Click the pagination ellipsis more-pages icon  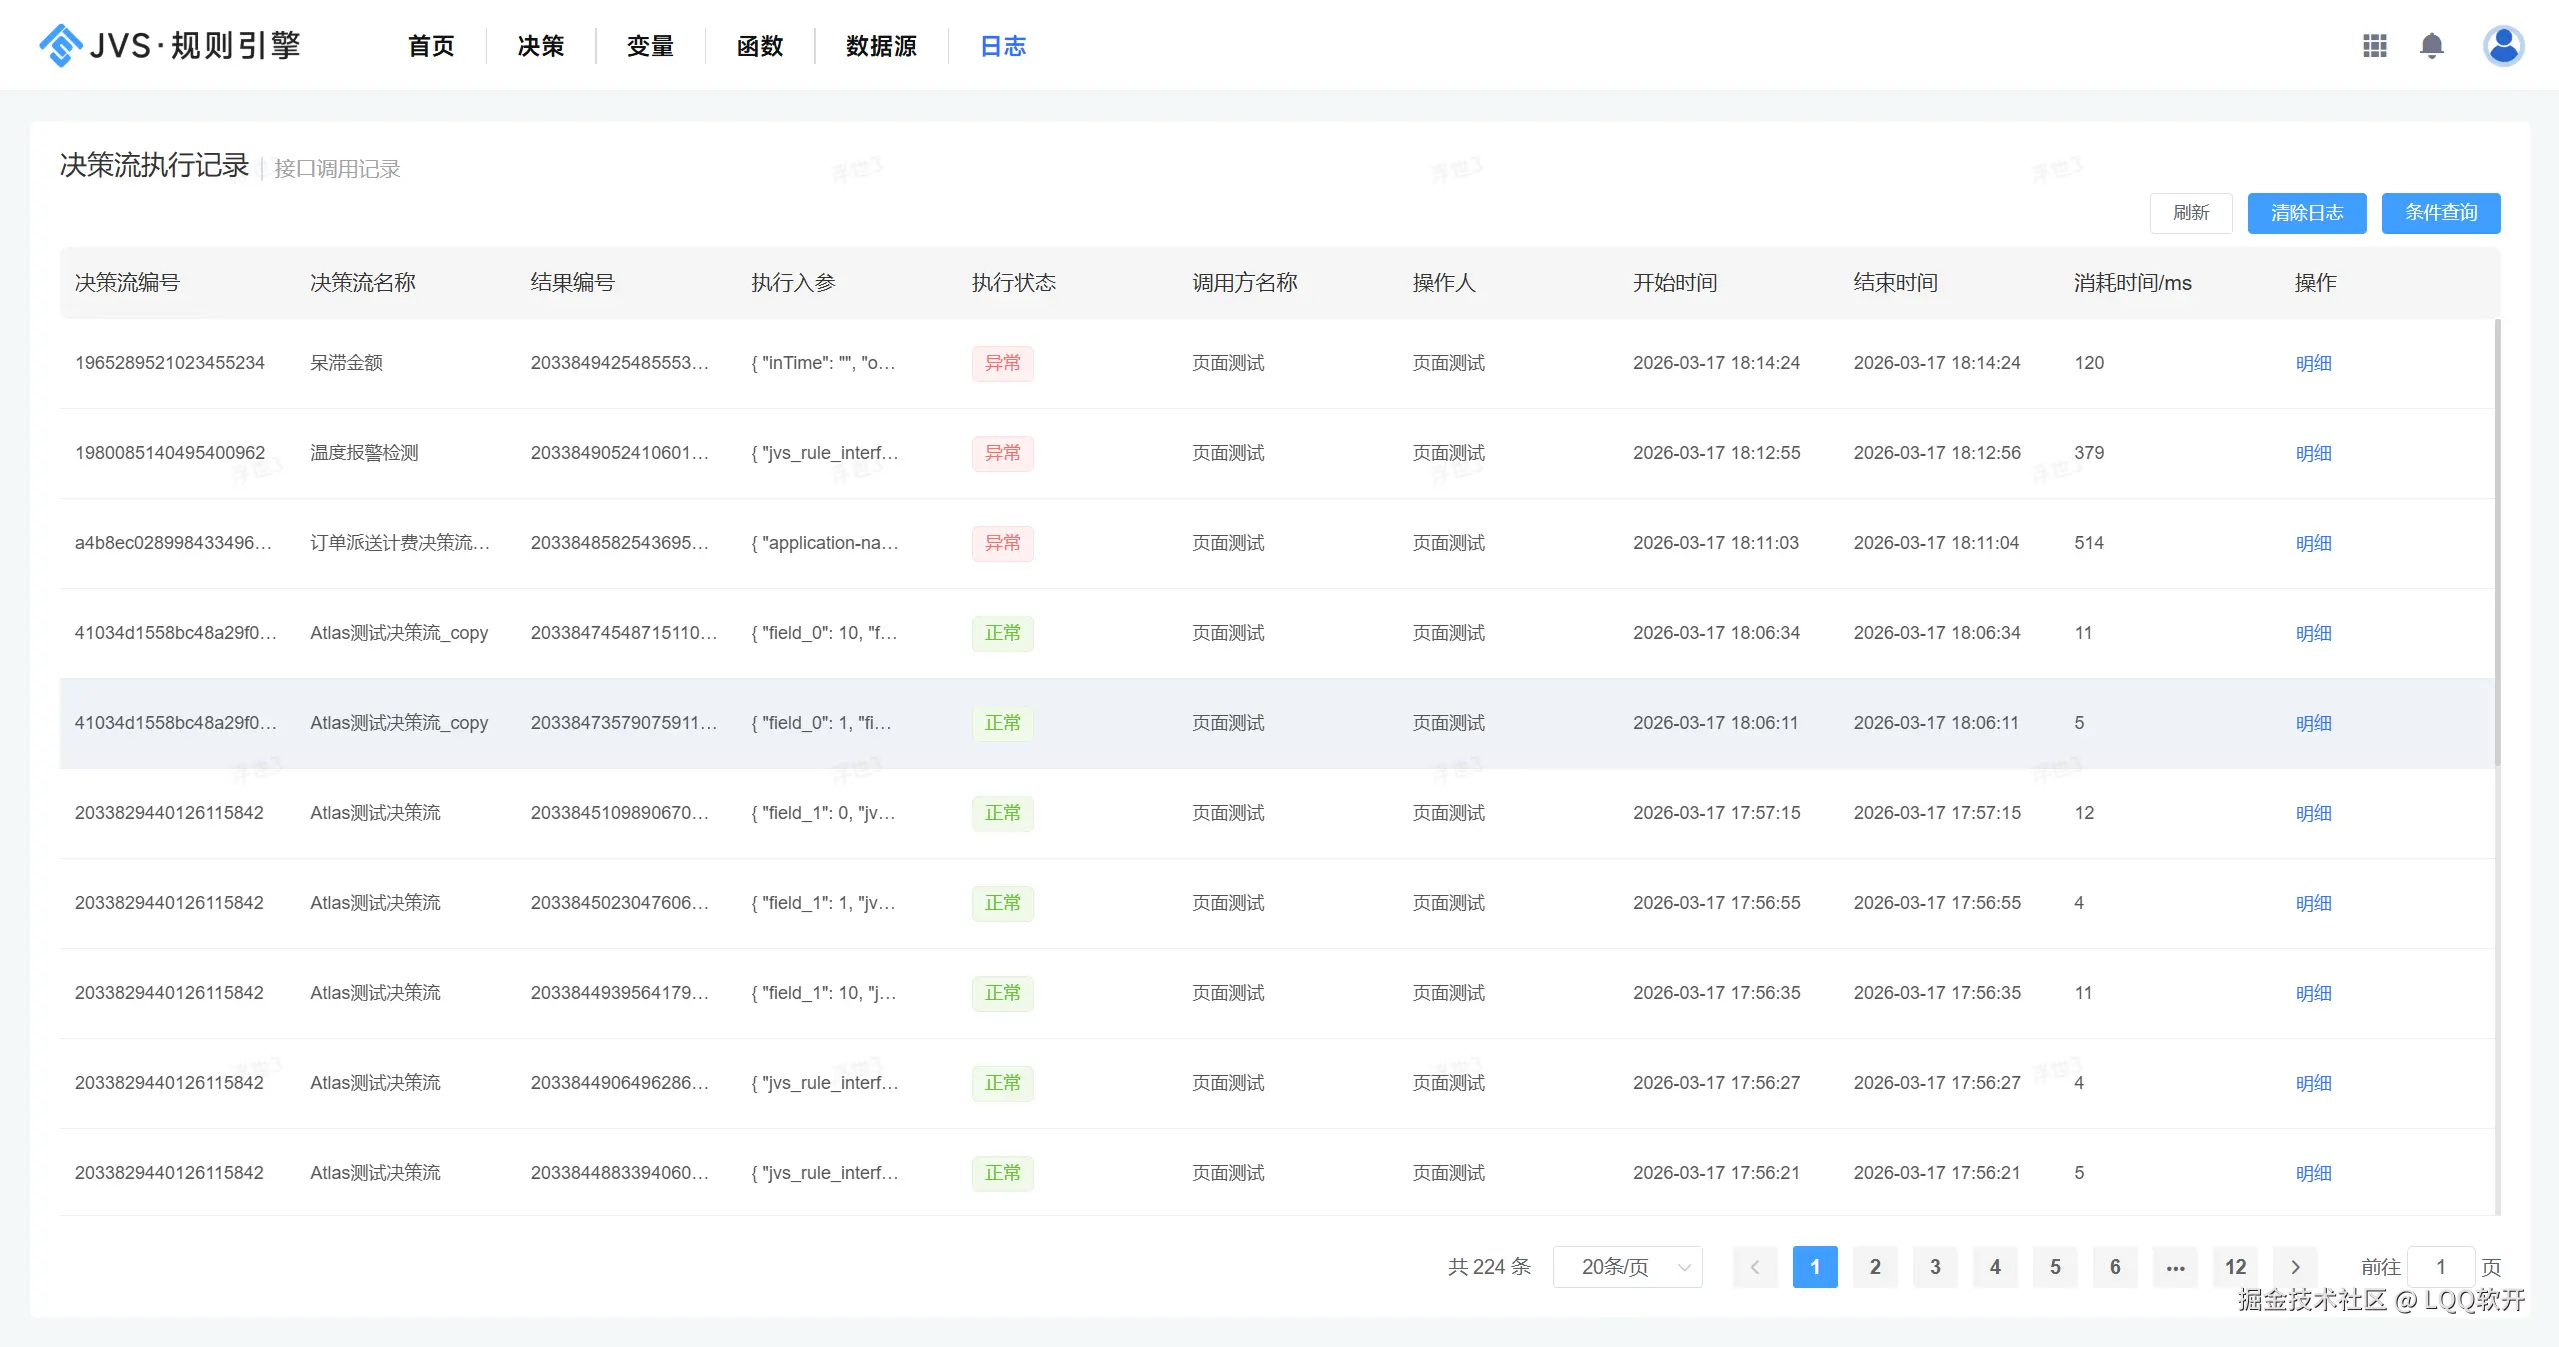pos(2175,1267)
